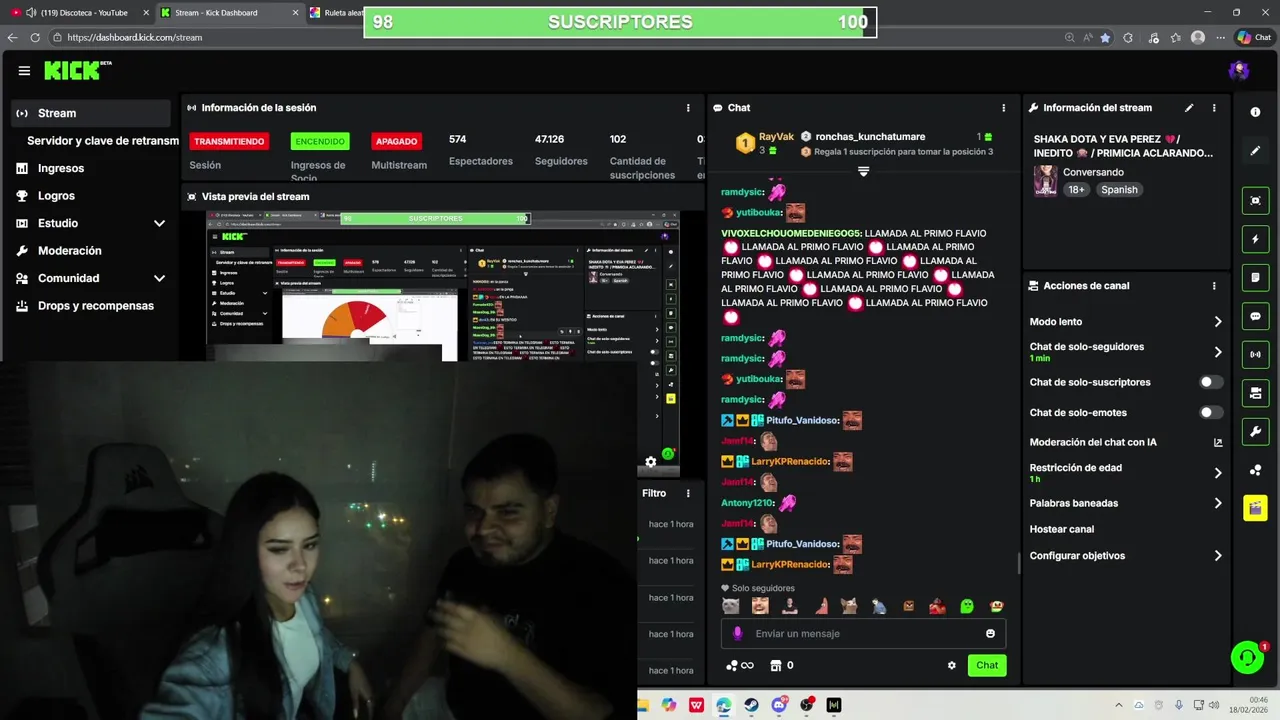Open Steam from the taskbar
The height and width of the screenshot is (720, 1280).
(x=751, y=705)
